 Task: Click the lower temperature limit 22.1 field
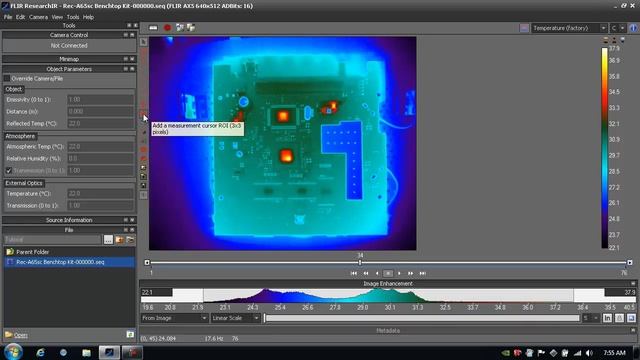coord(157,292)
